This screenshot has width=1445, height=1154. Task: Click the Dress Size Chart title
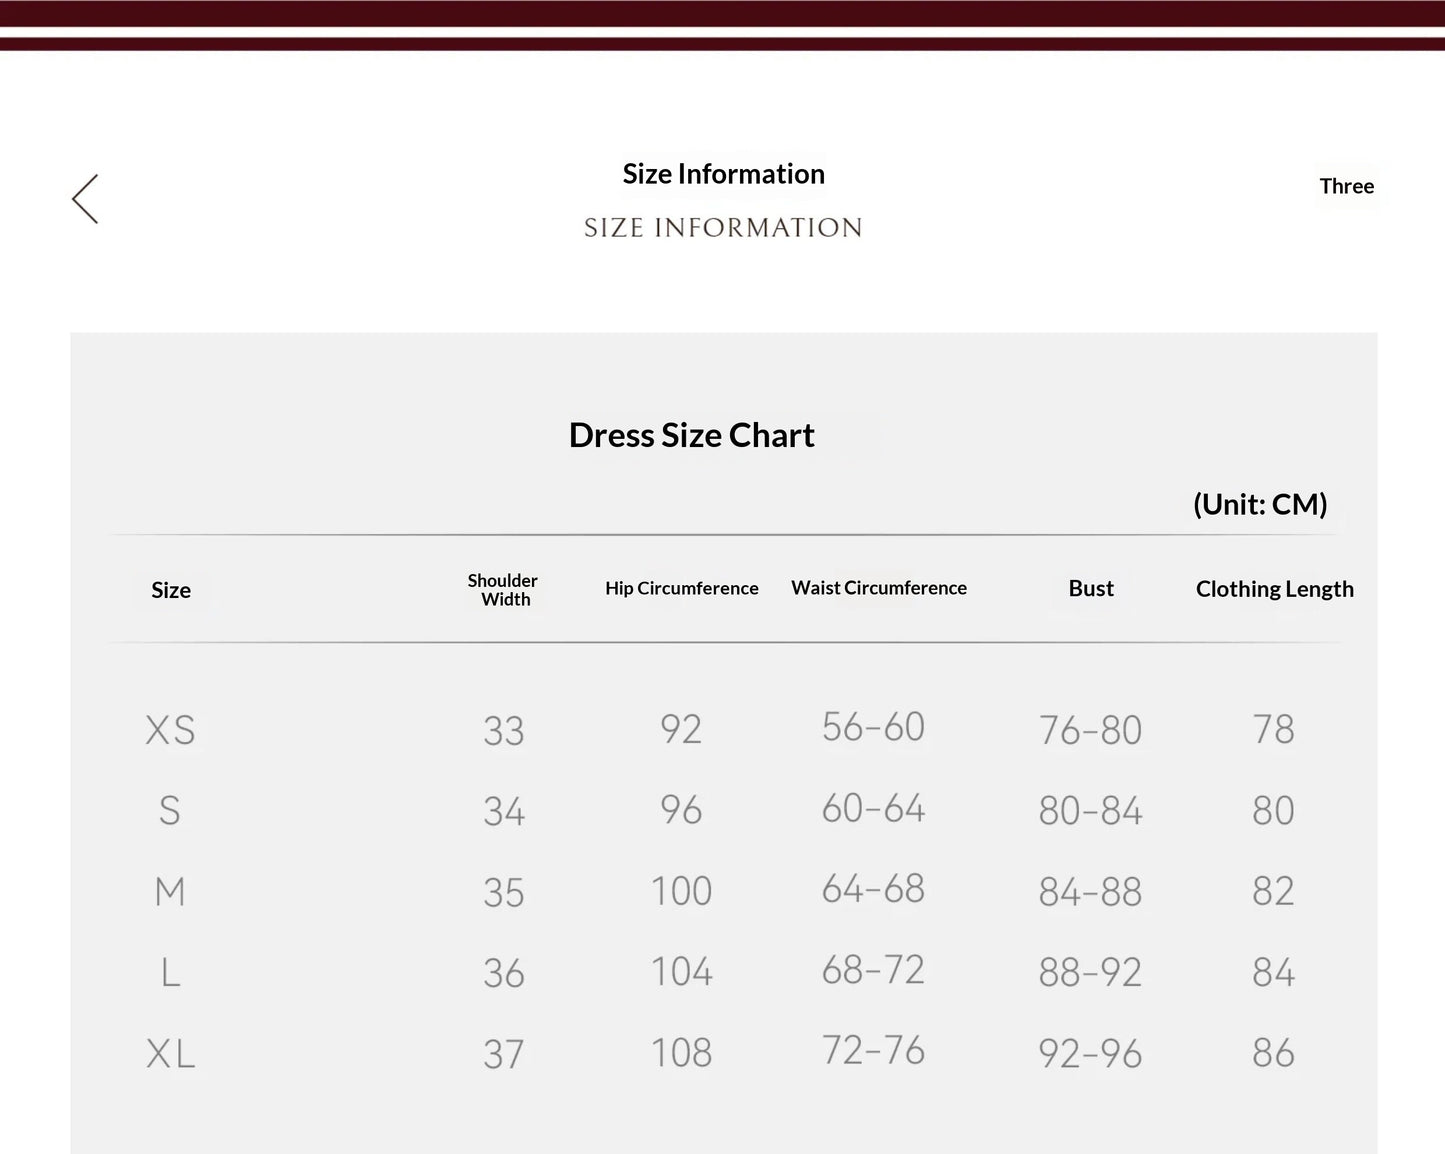pos(691,435)
